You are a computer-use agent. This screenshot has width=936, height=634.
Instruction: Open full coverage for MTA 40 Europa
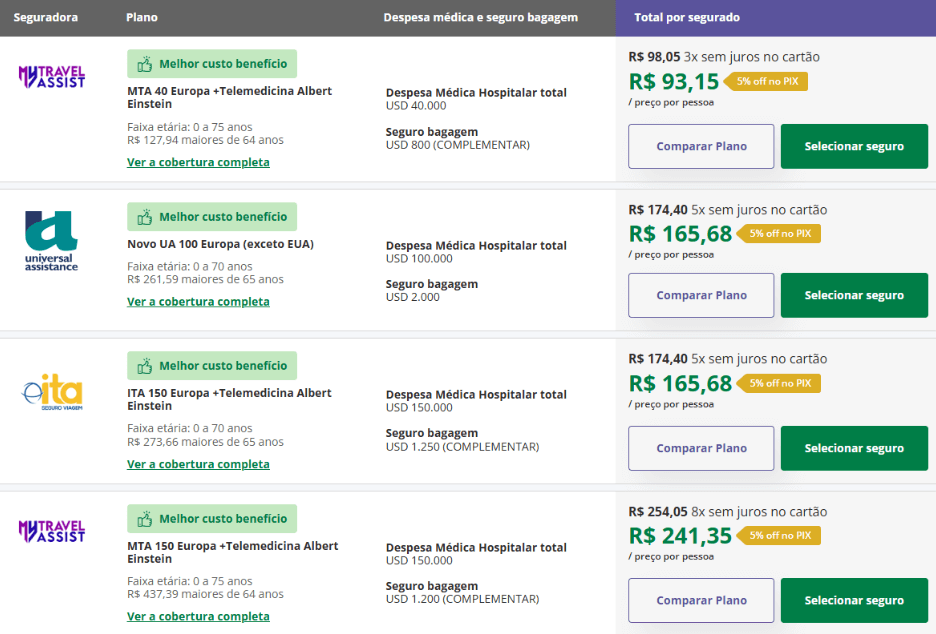199,160
